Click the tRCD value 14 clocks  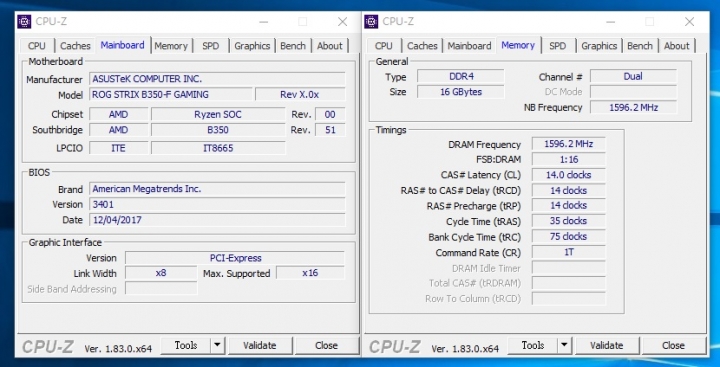568,190
